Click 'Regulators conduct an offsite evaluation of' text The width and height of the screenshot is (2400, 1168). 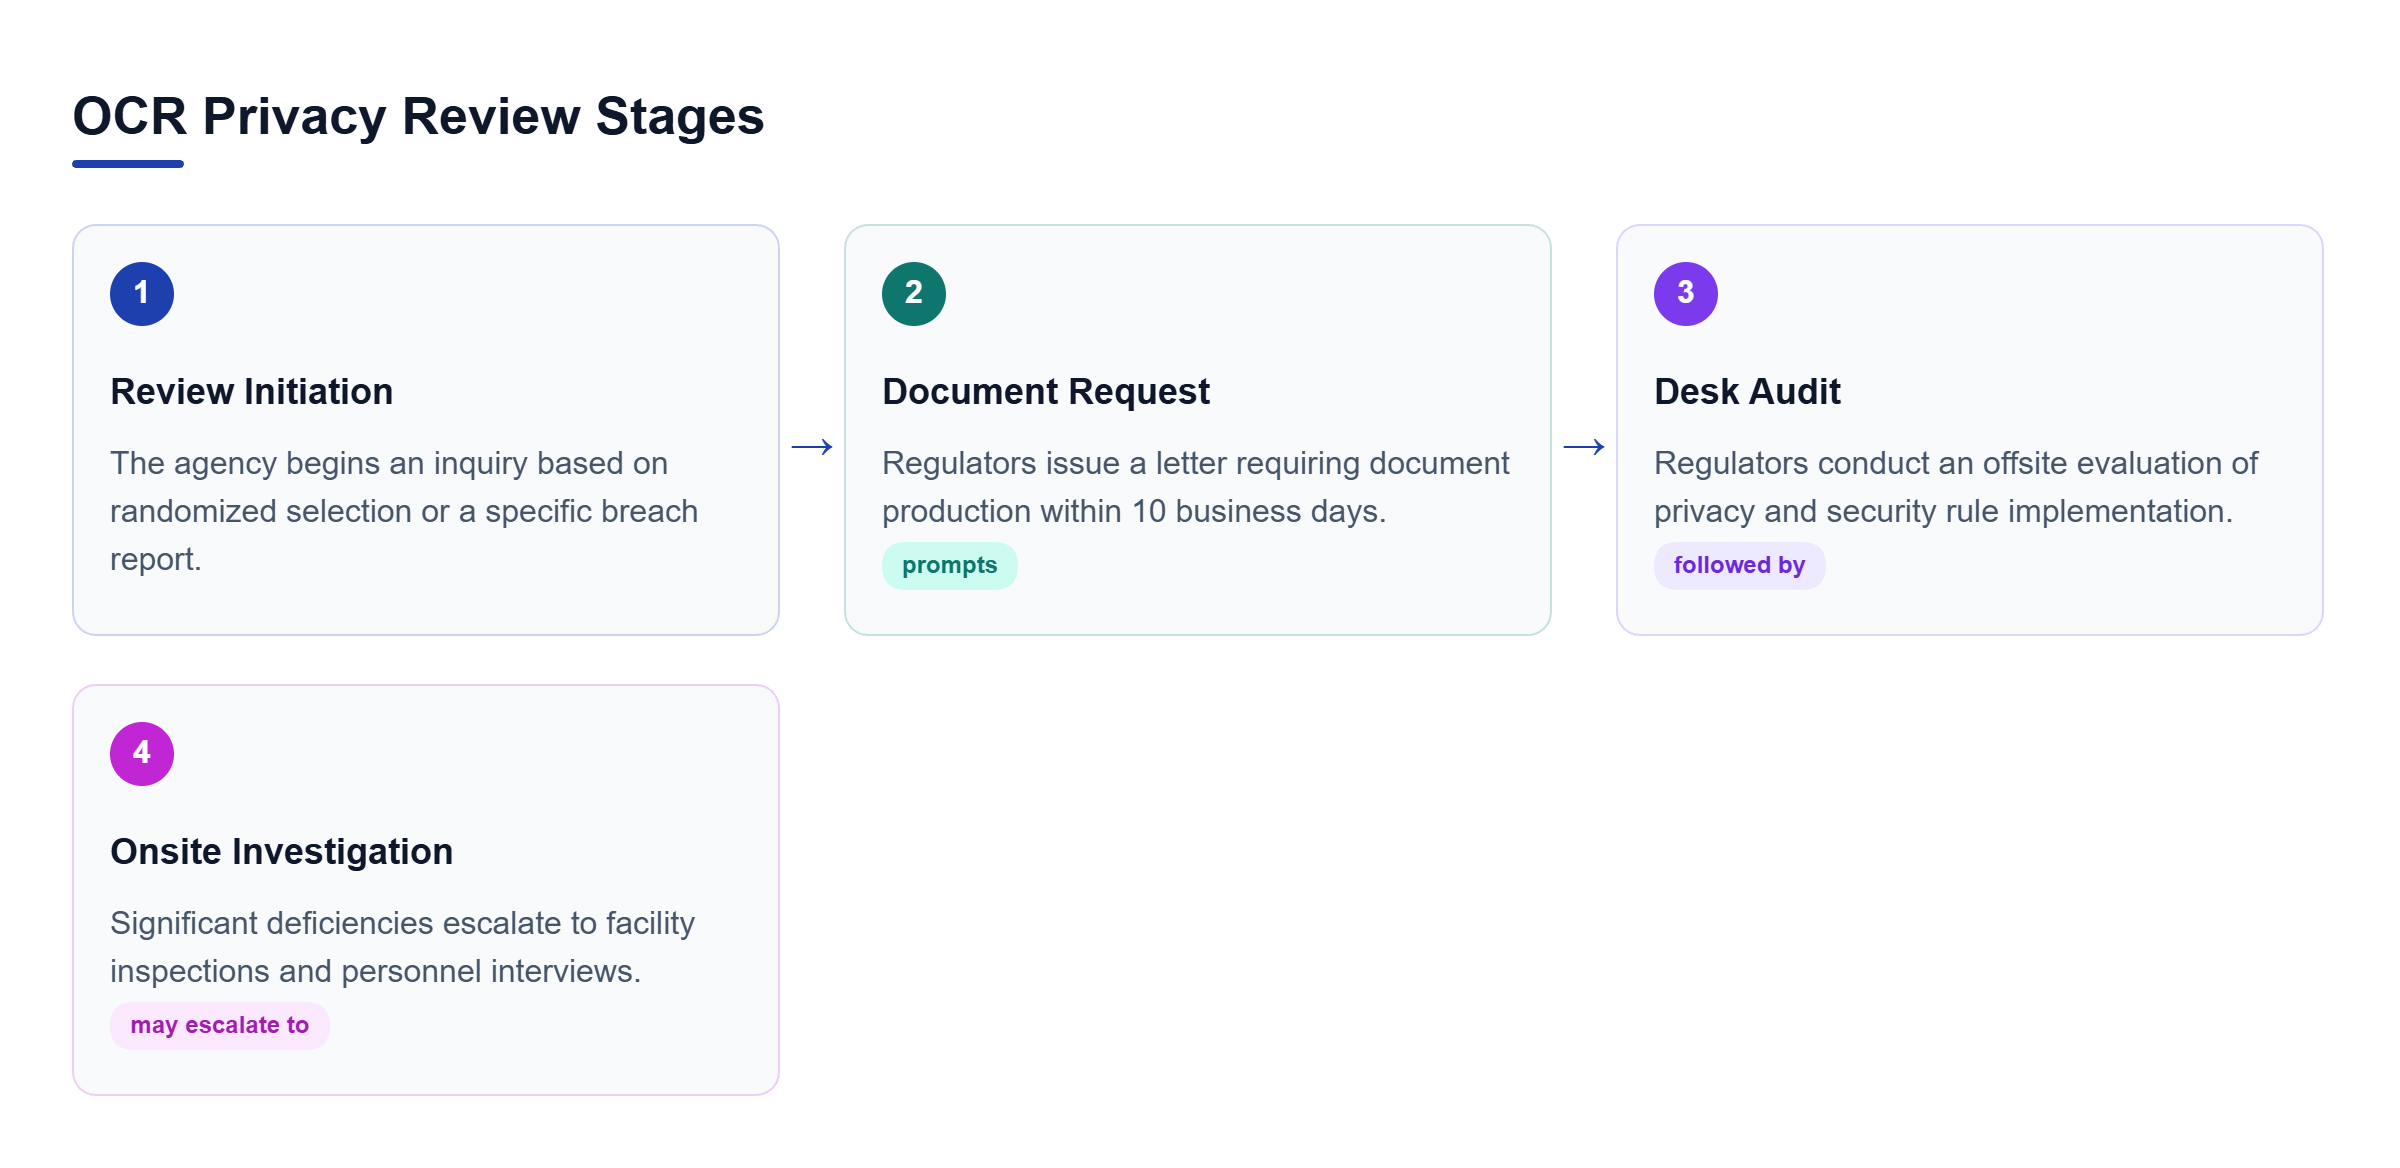point(1956,463)
